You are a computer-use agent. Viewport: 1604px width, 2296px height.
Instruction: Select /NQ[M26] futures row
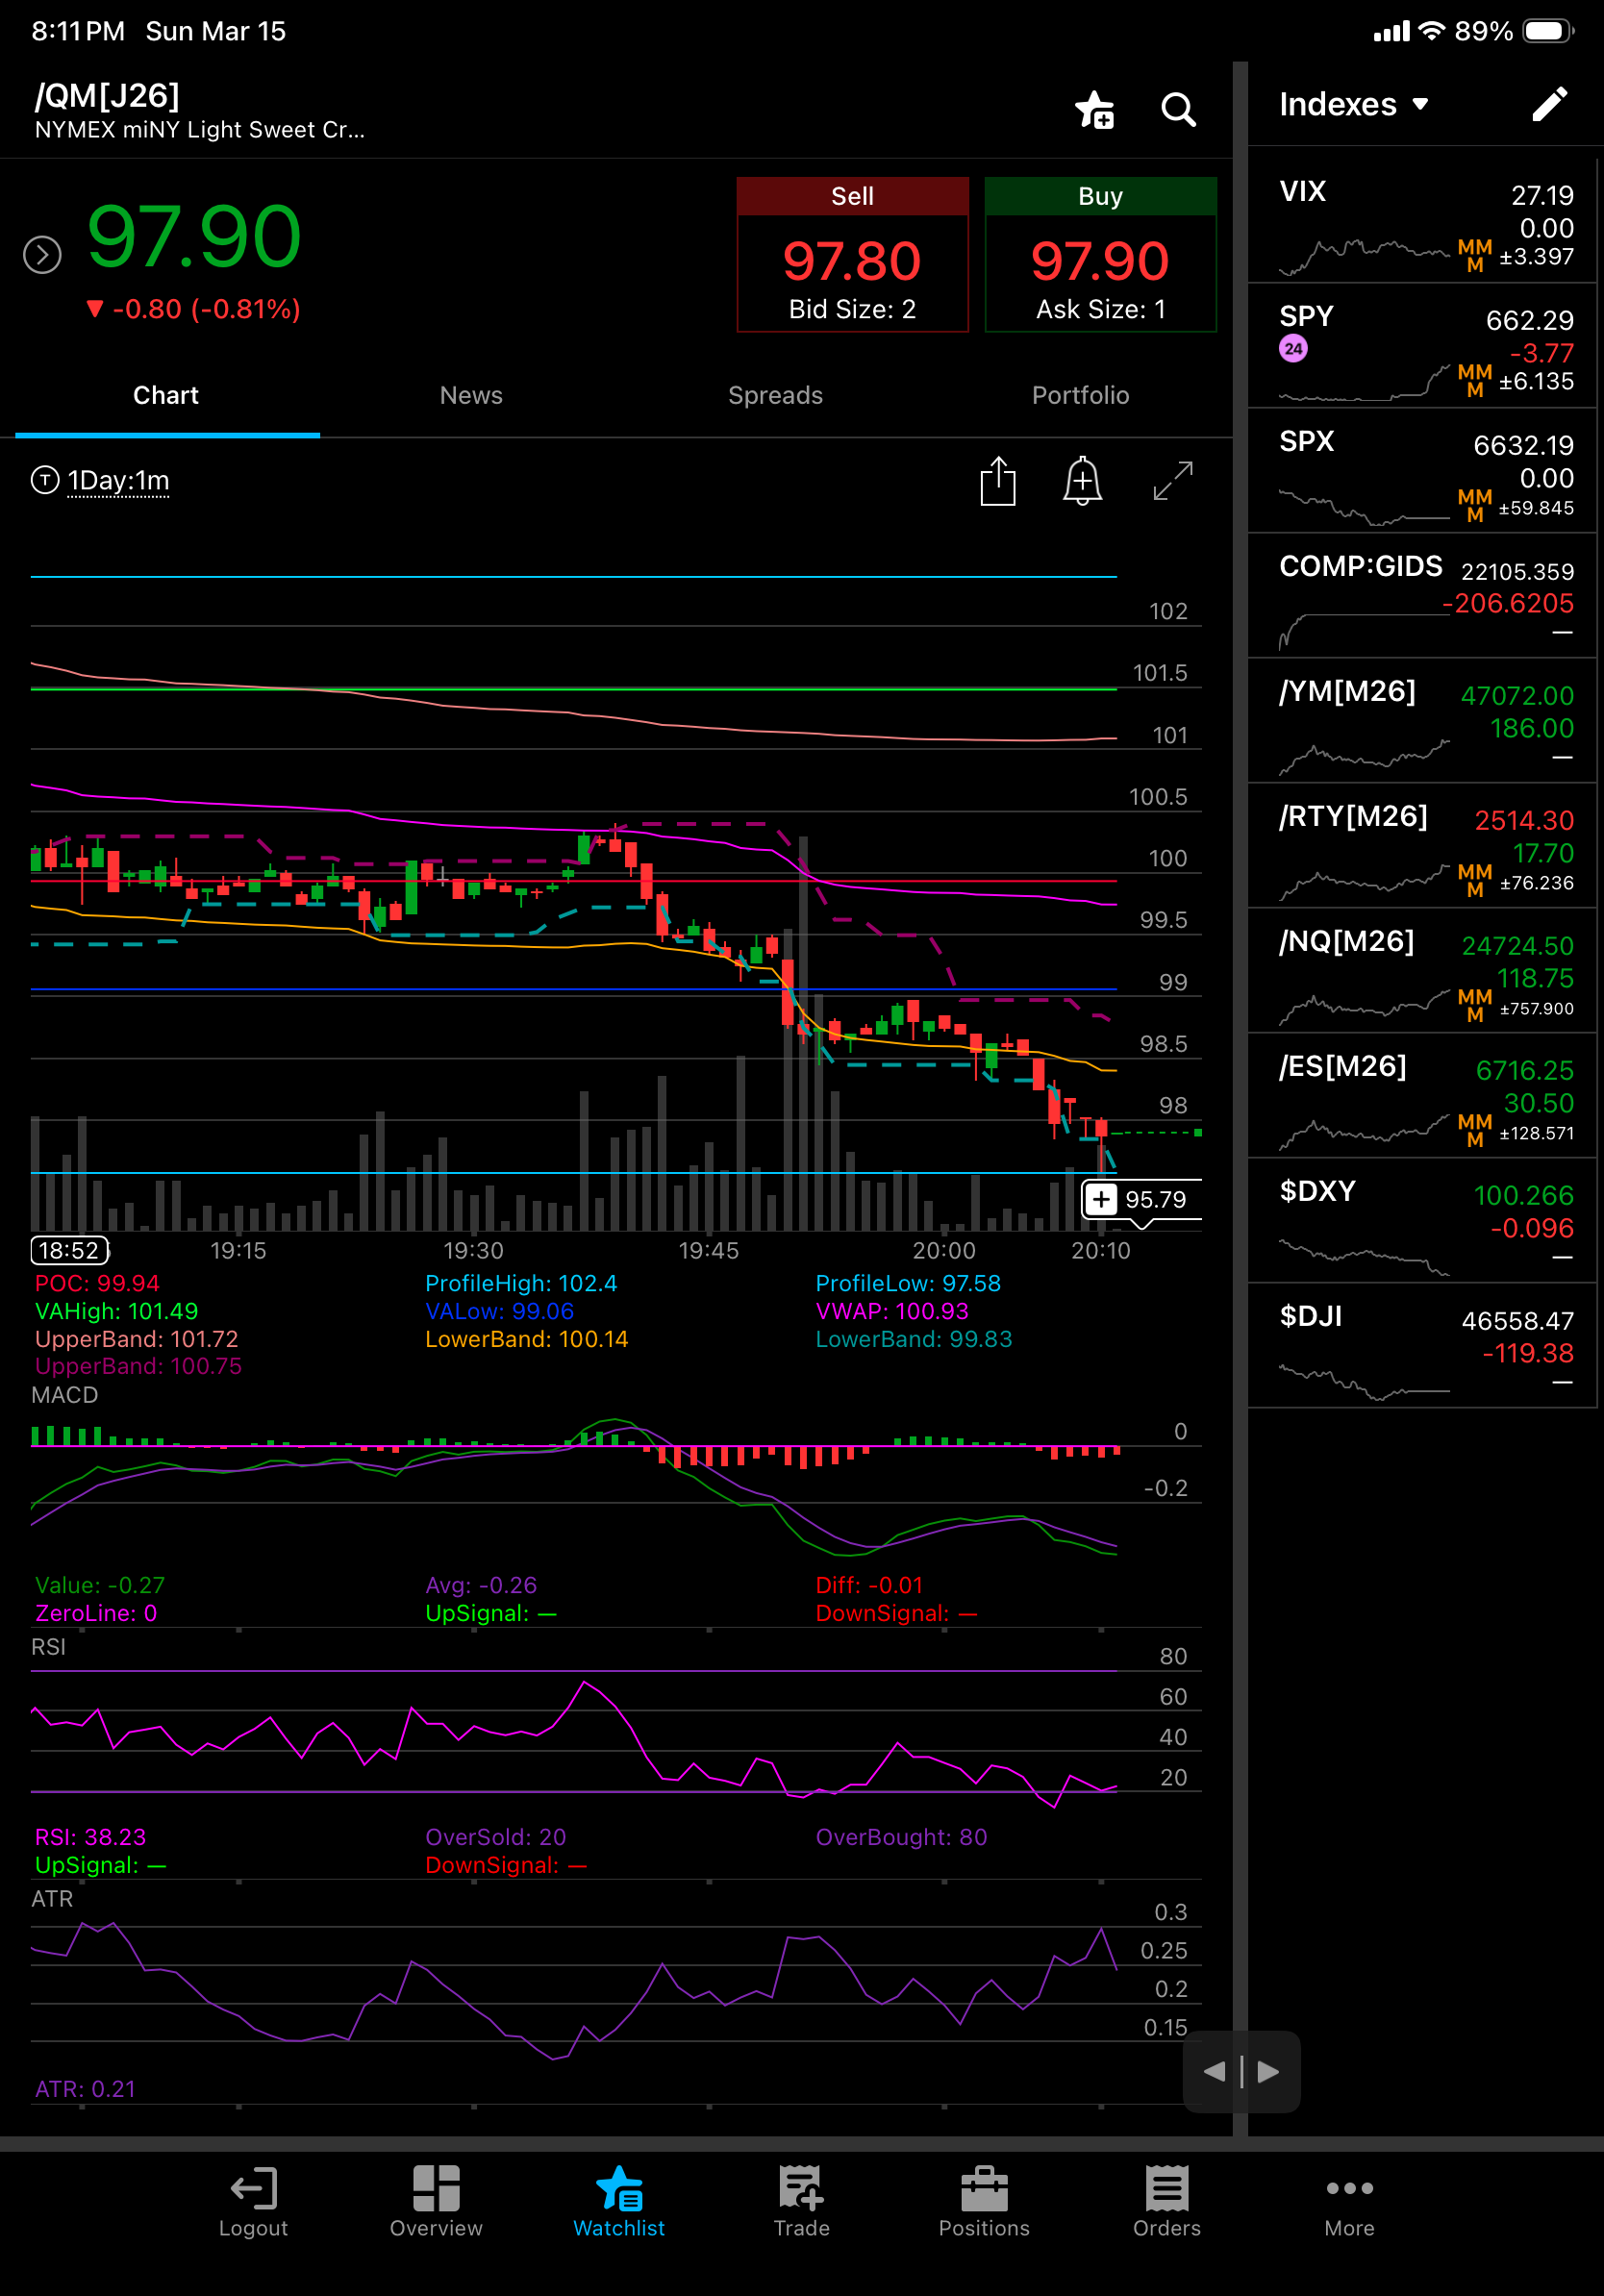[x=1421, y=972]
